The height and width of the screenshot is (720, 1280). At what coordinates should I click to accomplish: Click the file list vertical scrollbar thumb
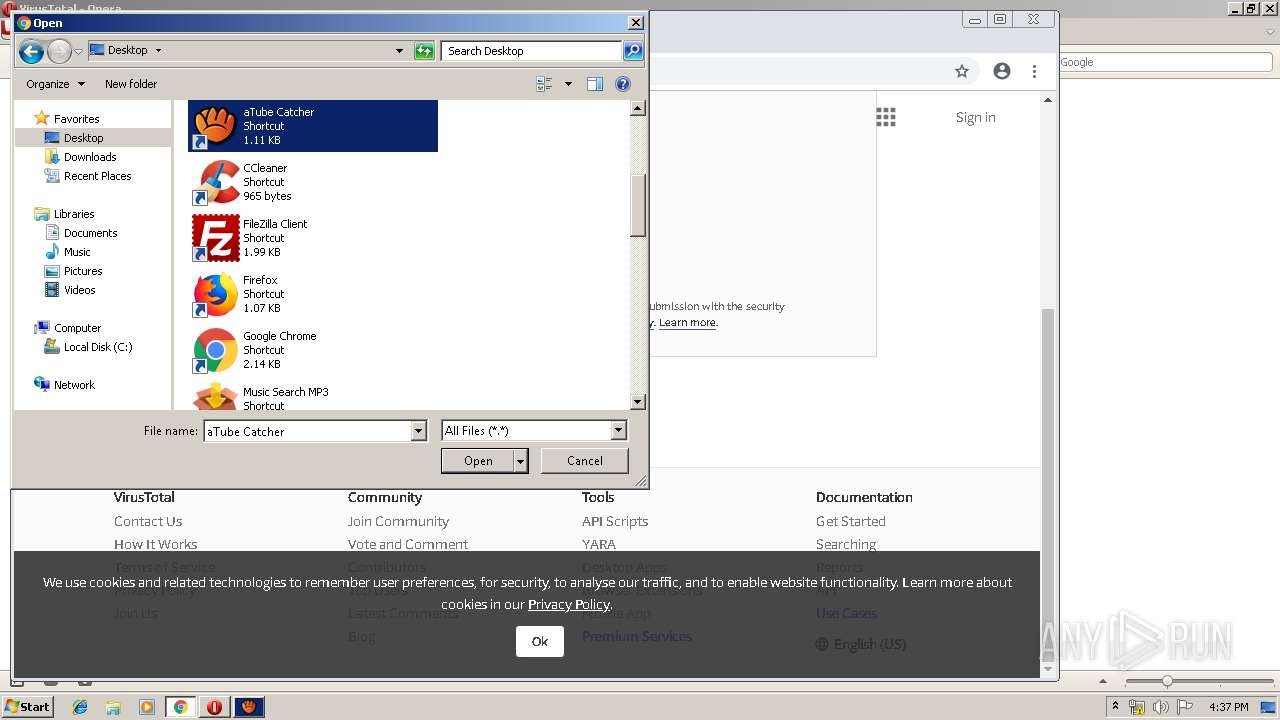point(638,205)
